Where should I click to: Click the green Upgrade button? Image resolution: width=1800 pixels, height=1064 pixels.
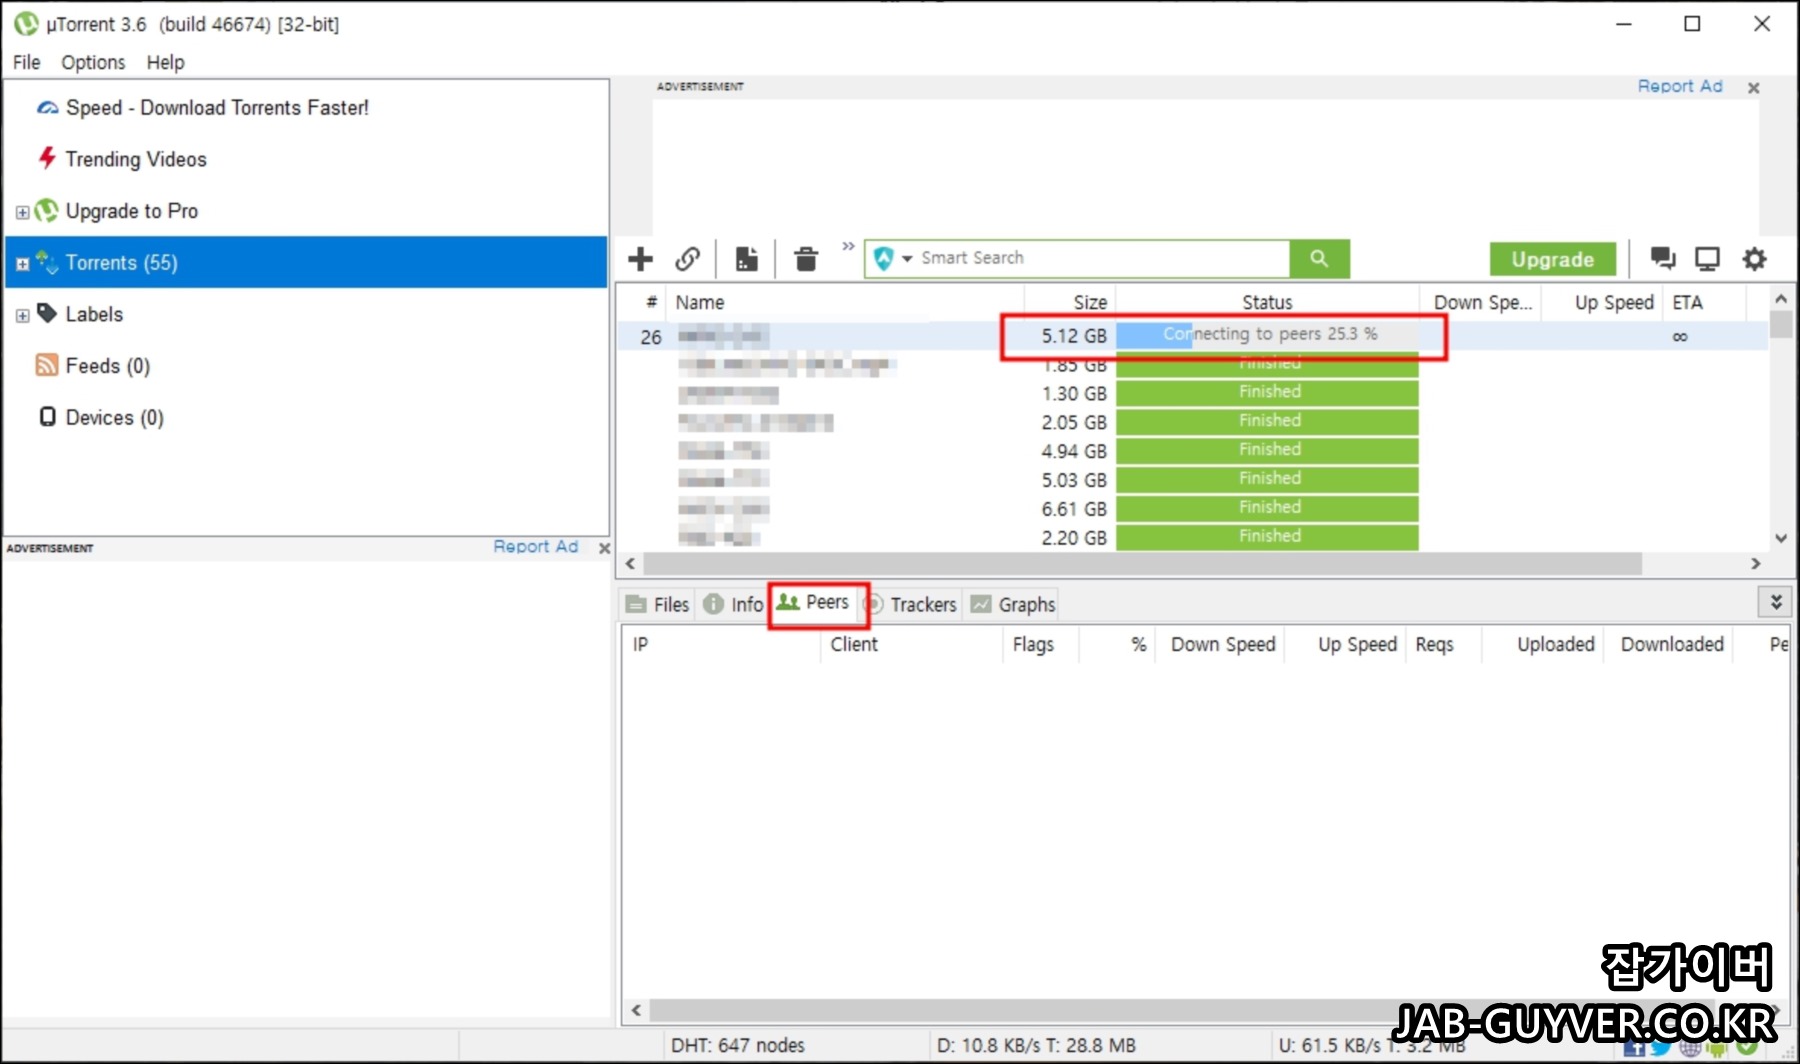pos(1552,259)
